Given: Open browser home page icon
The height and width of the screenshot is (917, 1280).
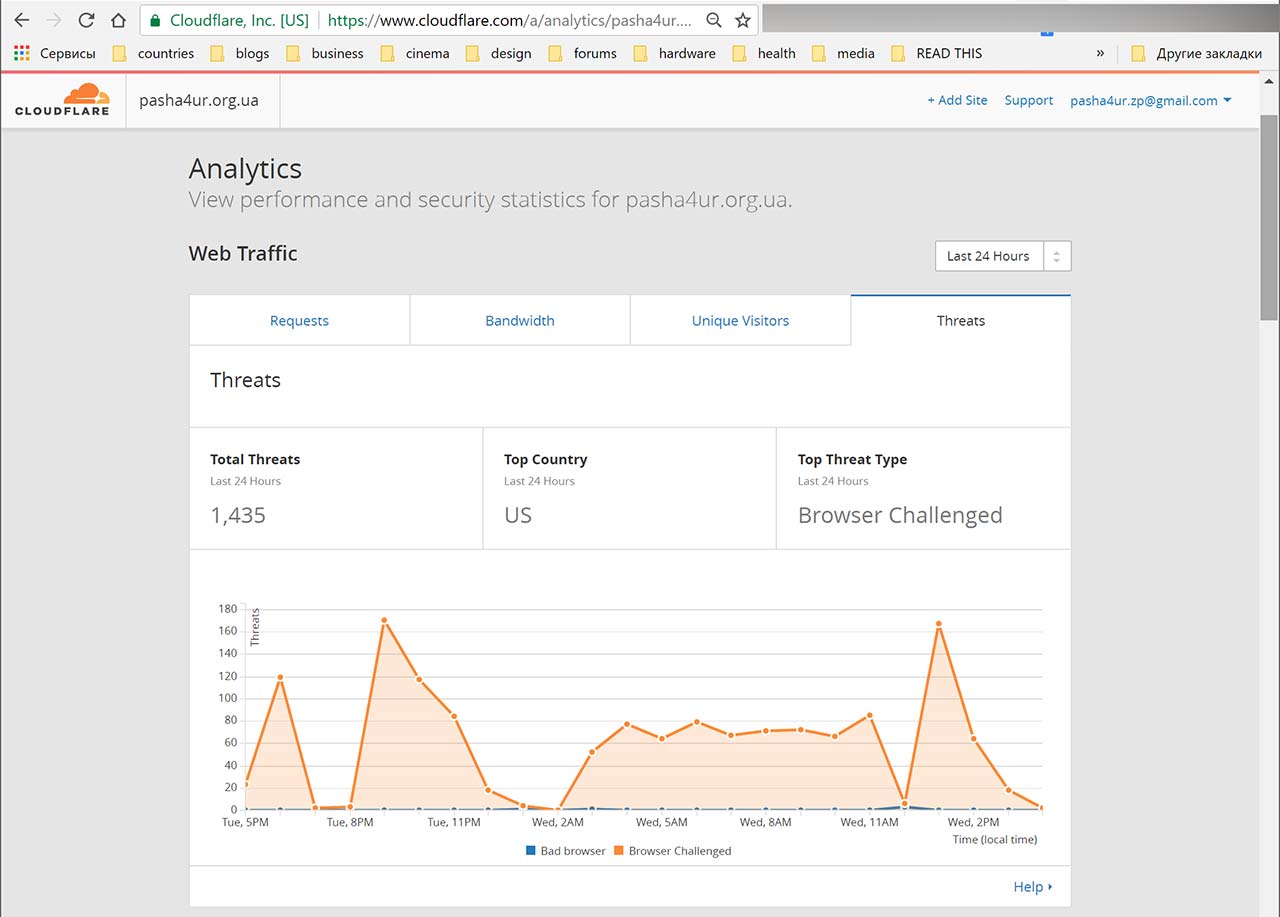Looking at the screenshot, I should (x=119, y=20).
